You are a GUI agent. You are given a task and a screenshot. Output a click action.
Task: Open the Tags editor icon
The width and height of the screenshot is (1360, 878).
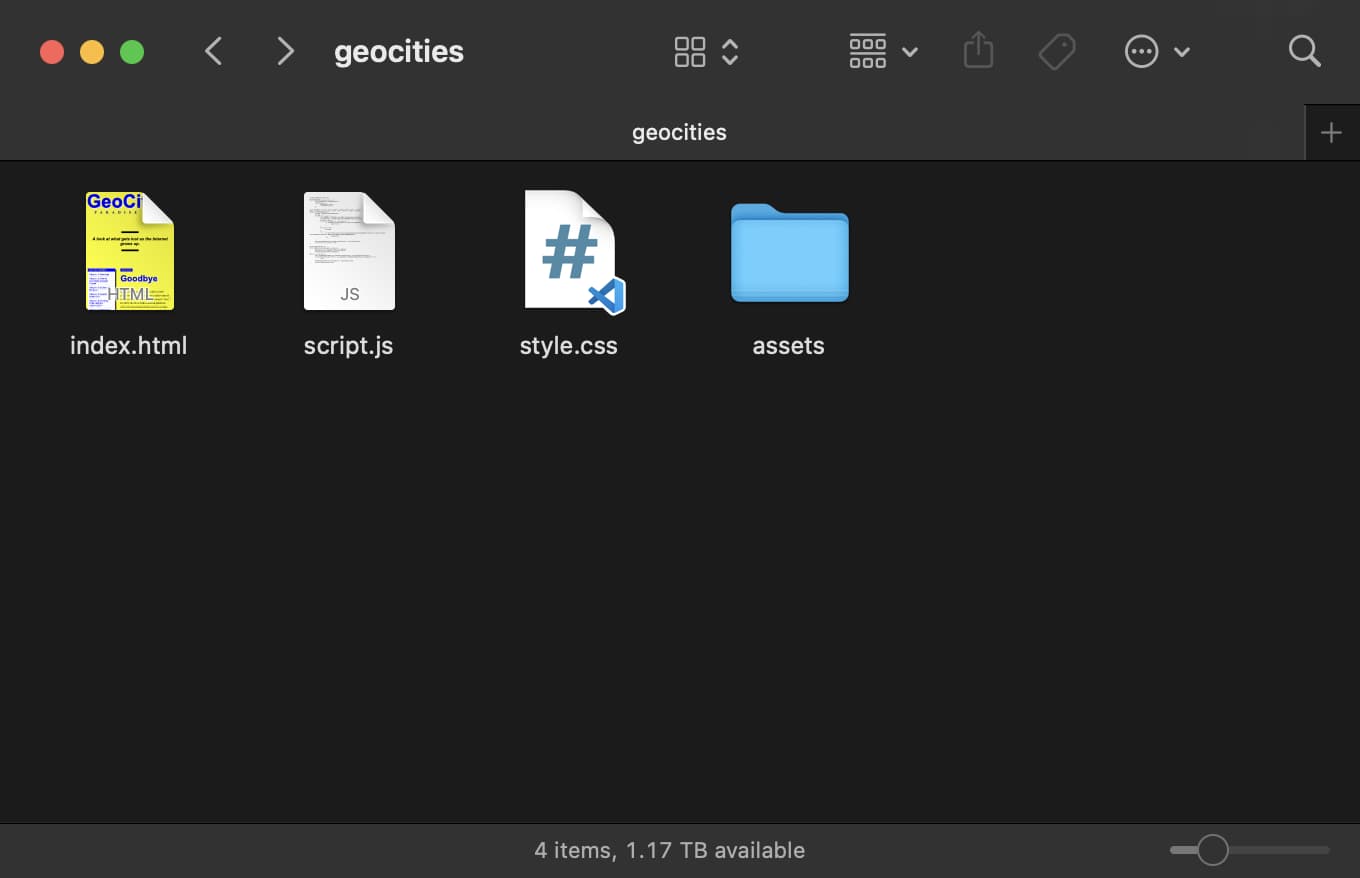click(x=1056, y=51)
